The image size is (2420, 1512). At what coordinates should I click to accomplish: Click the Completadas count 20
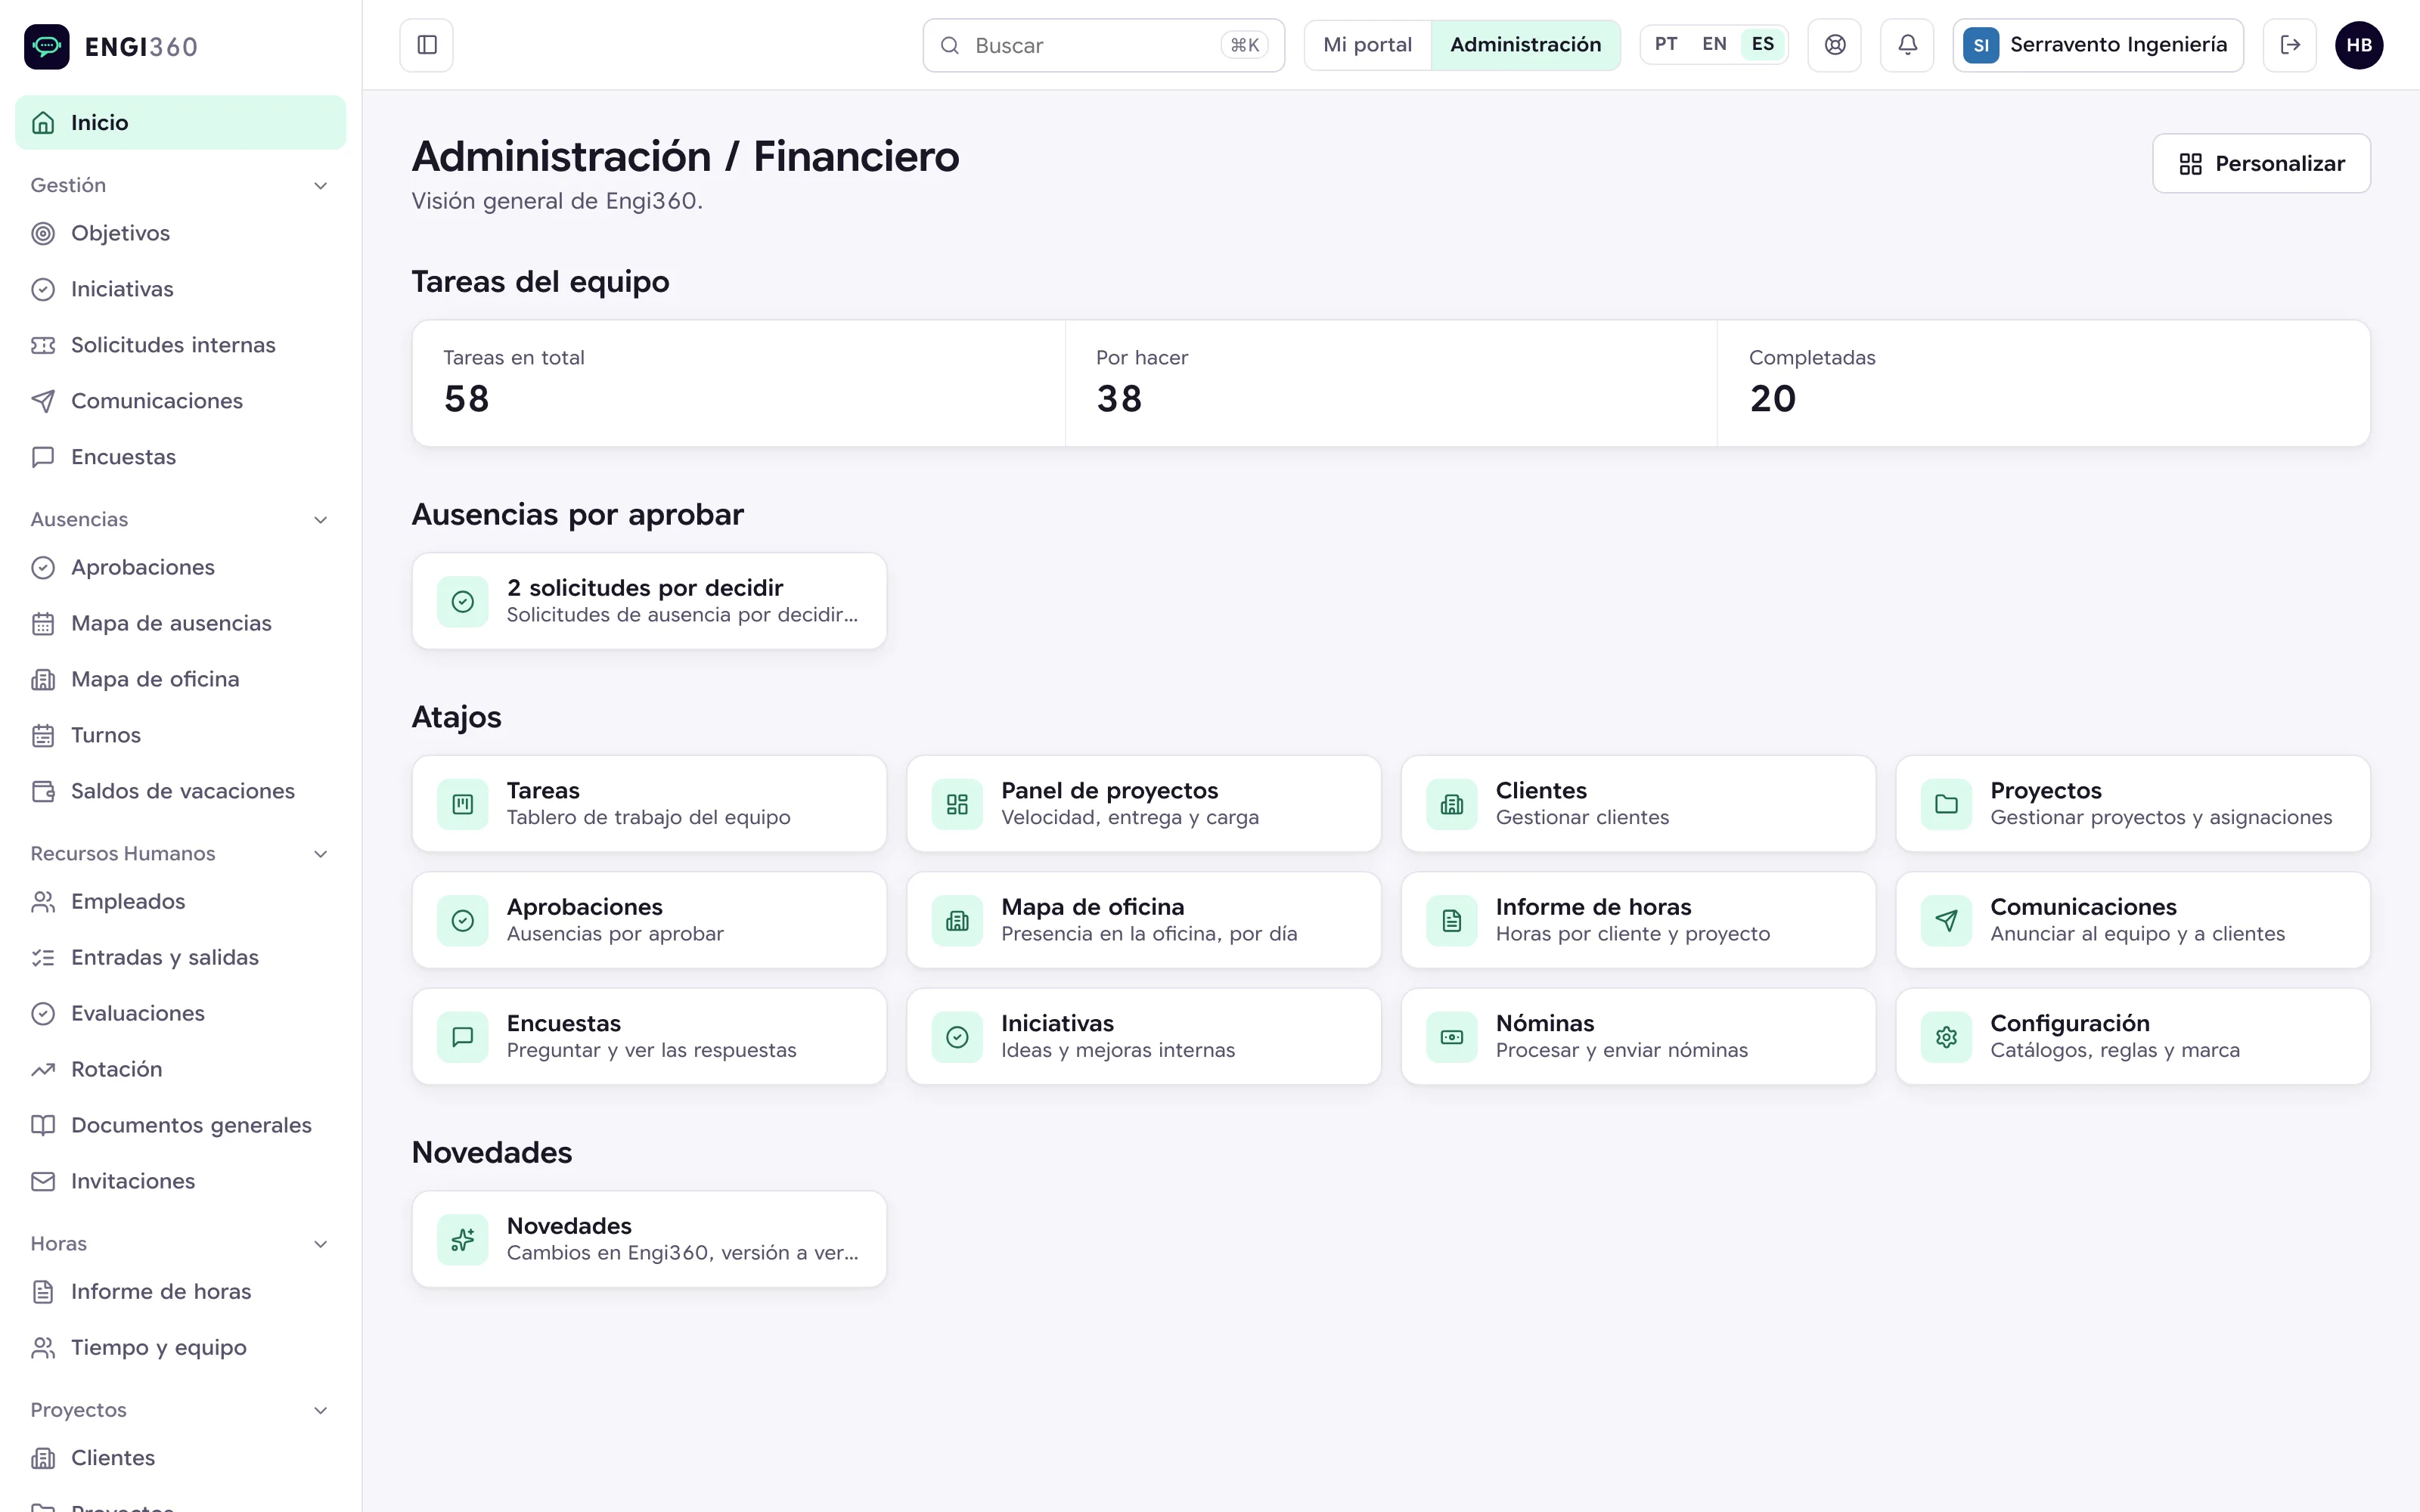1773,399
